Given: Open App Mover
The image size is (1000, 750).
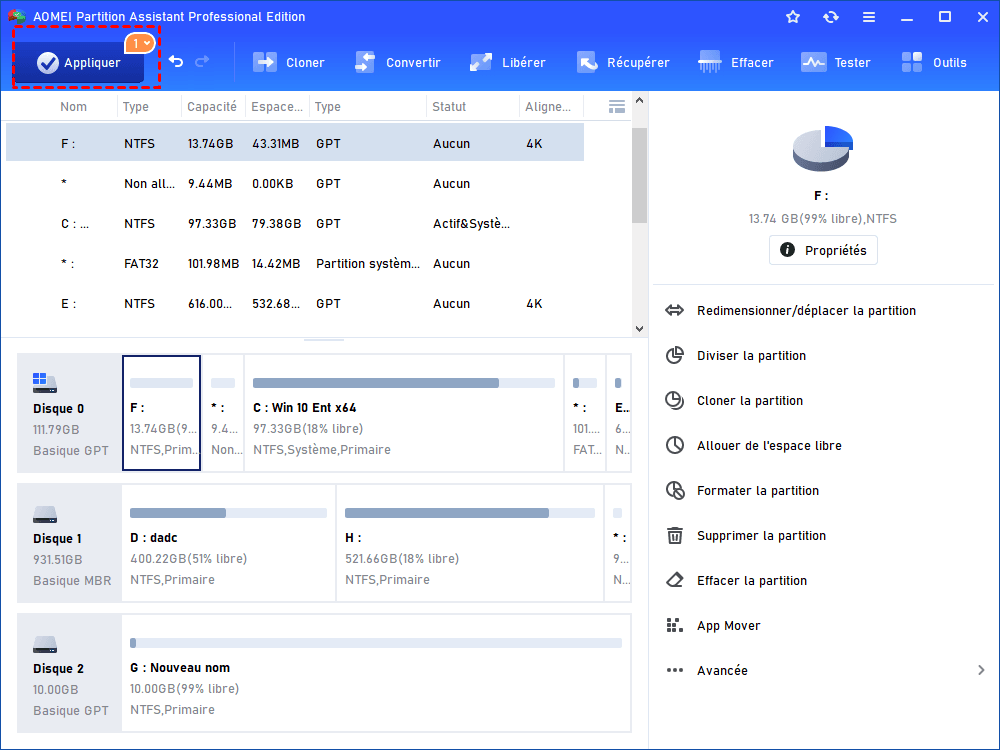Looking at the screenshot, I should pyautogui.click(x=728, y=626).
